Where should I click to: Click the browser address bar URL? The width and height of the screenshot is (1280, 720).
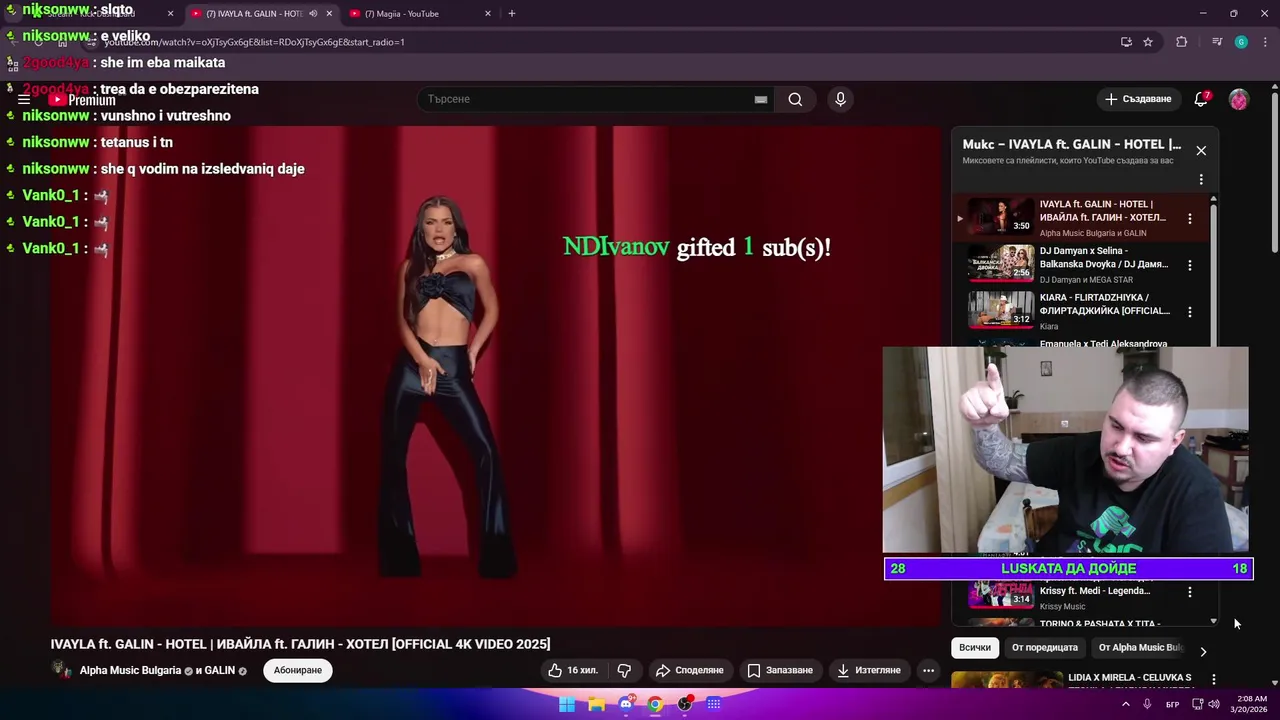pos(254,42)
